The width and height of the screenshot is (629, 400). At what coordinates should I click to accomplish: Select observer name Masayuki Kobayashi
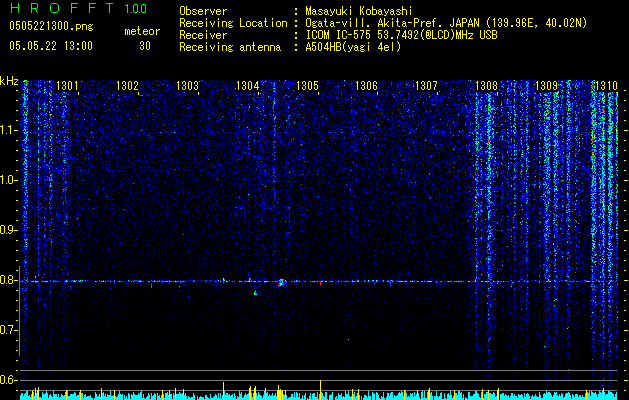(359, 11)
